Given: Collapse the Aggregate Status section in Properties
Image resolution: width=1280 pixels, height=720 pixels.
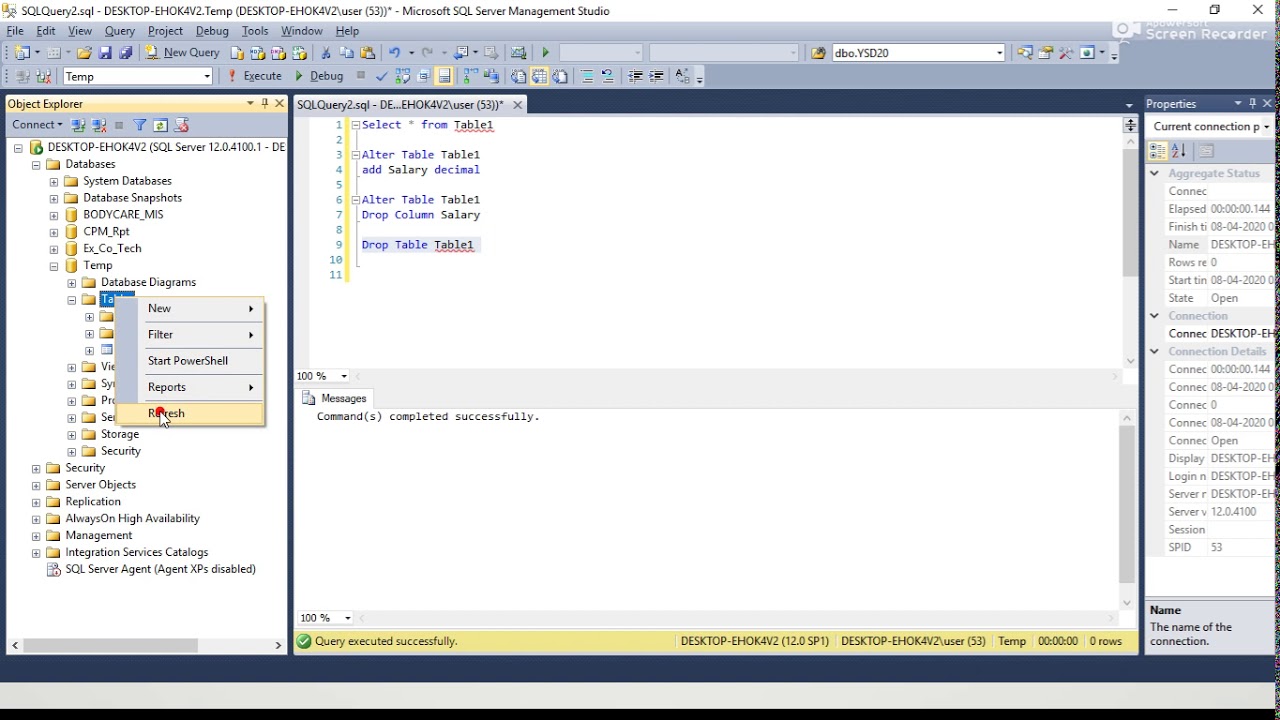Looking at the screenshot, I should click(x=1154, y=173).
